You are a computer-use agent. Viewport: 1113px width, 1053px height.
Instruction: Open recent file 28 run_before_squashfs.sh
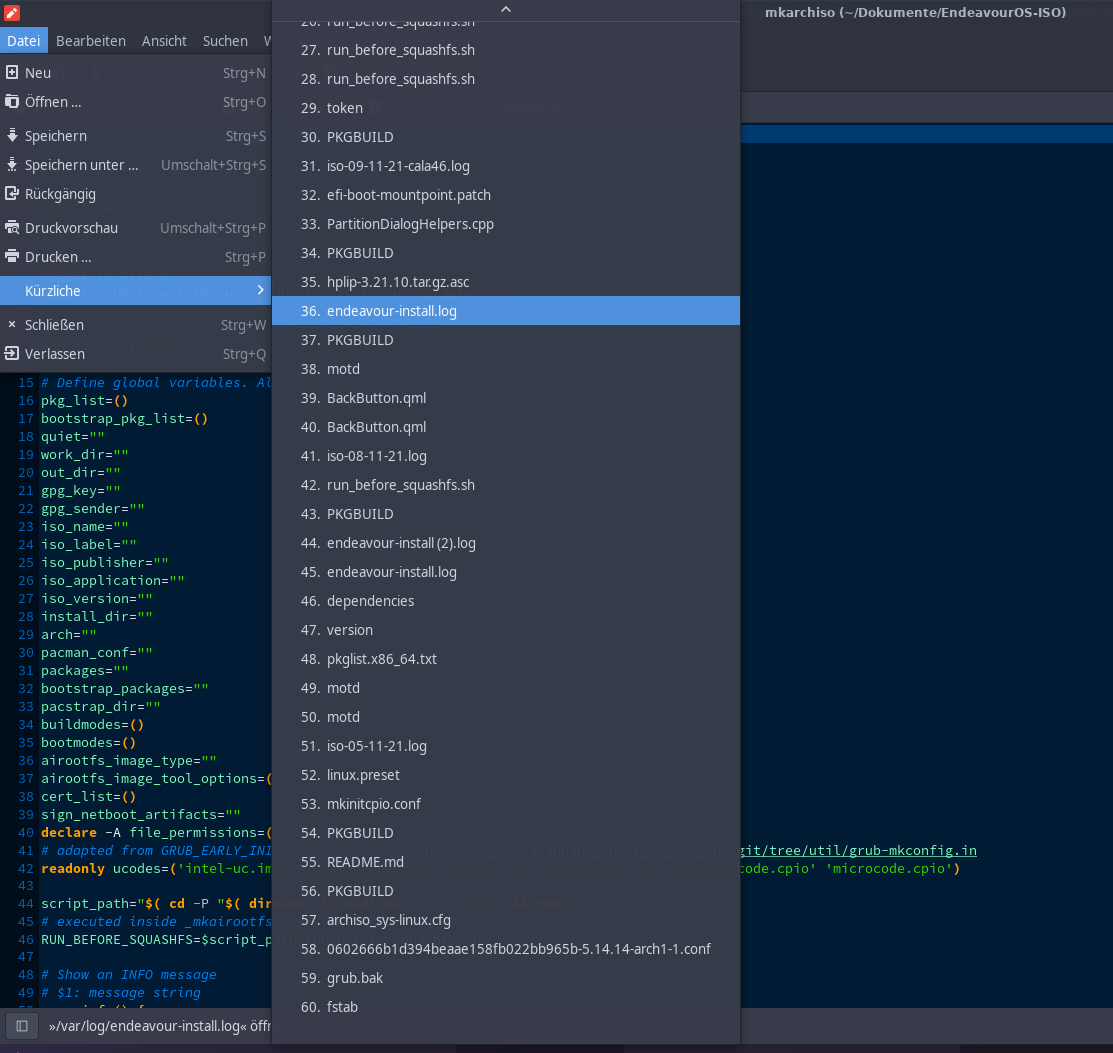coord(505,79)
